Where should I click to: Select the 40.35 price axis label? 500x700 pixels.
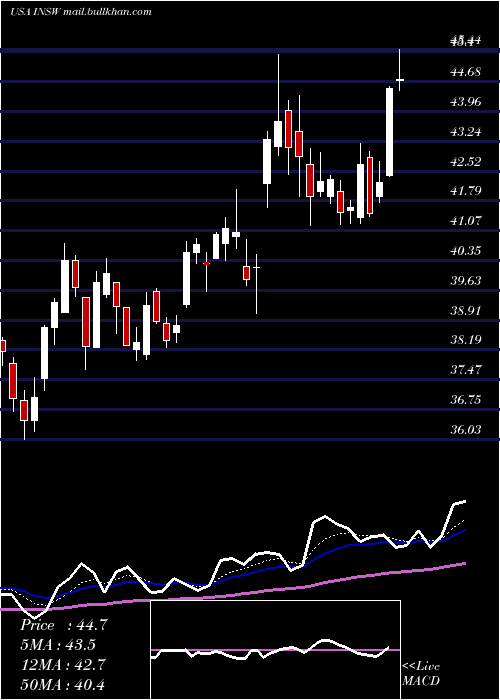[x=466, y=250]
